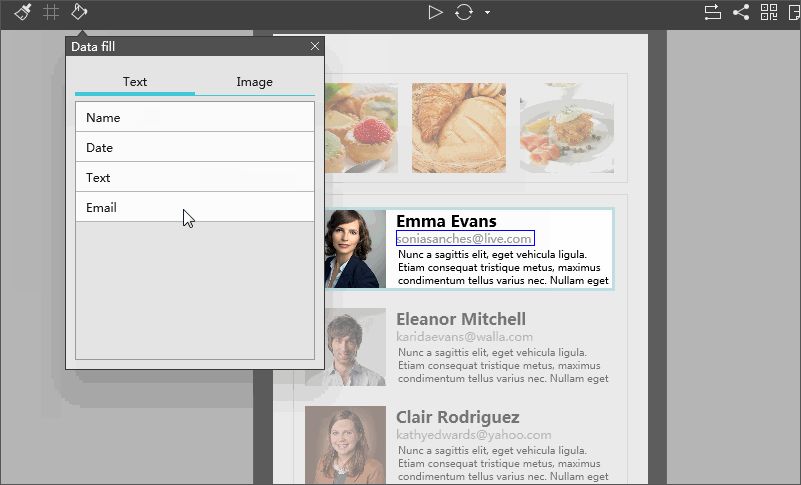Click kathyedwards@yahoo.com email text

474,435
